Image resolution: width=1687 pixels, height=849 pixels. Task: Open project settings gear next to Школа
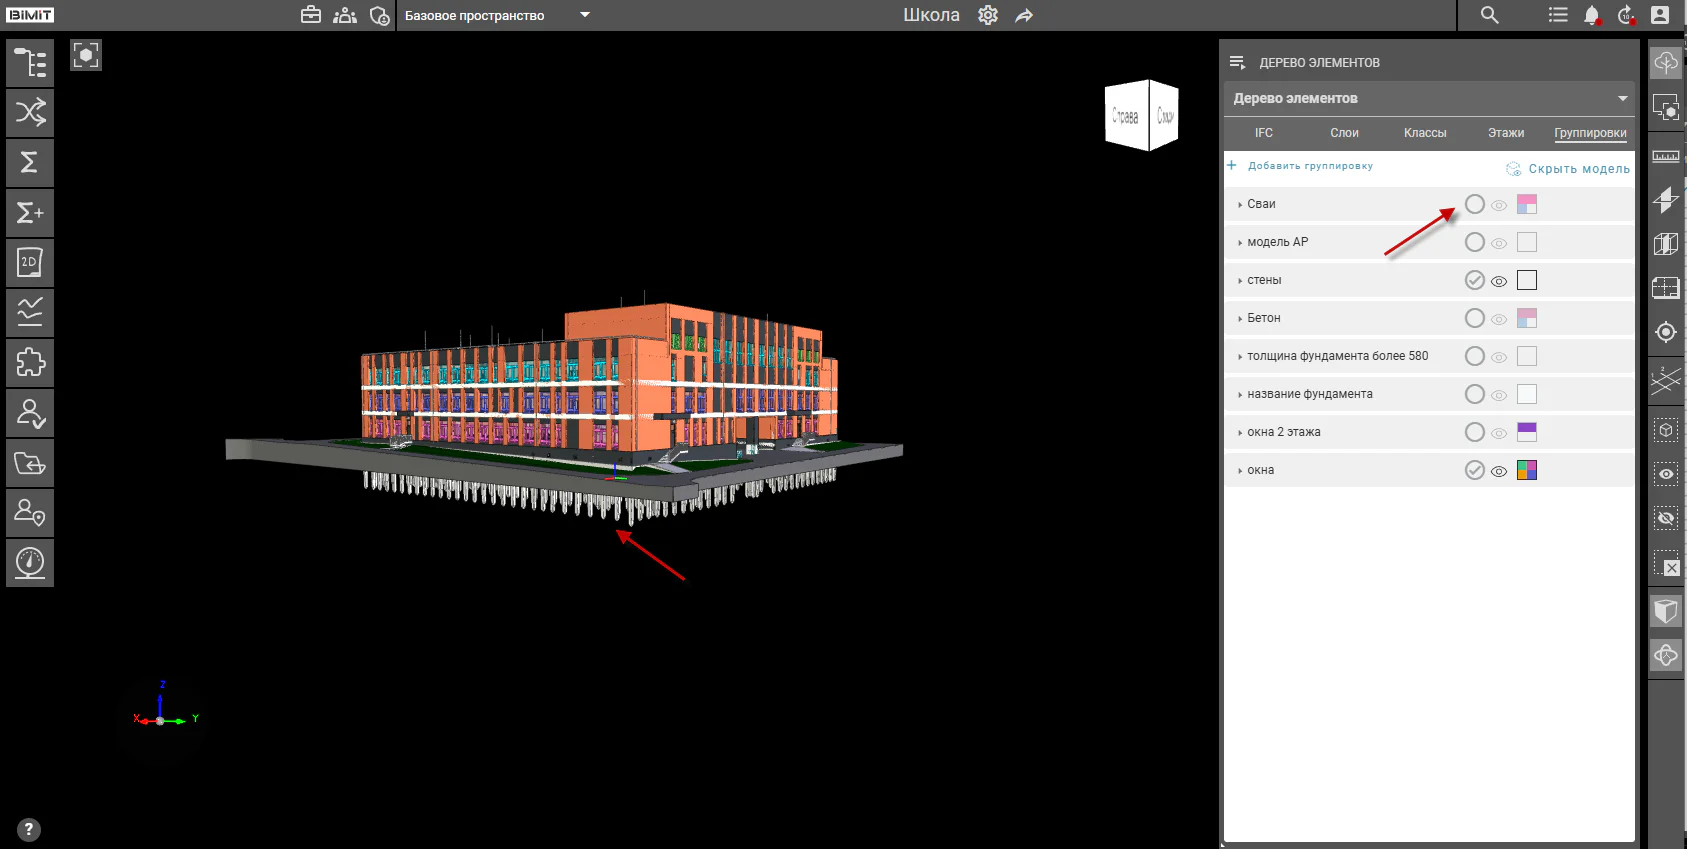[x=988, y=15]
